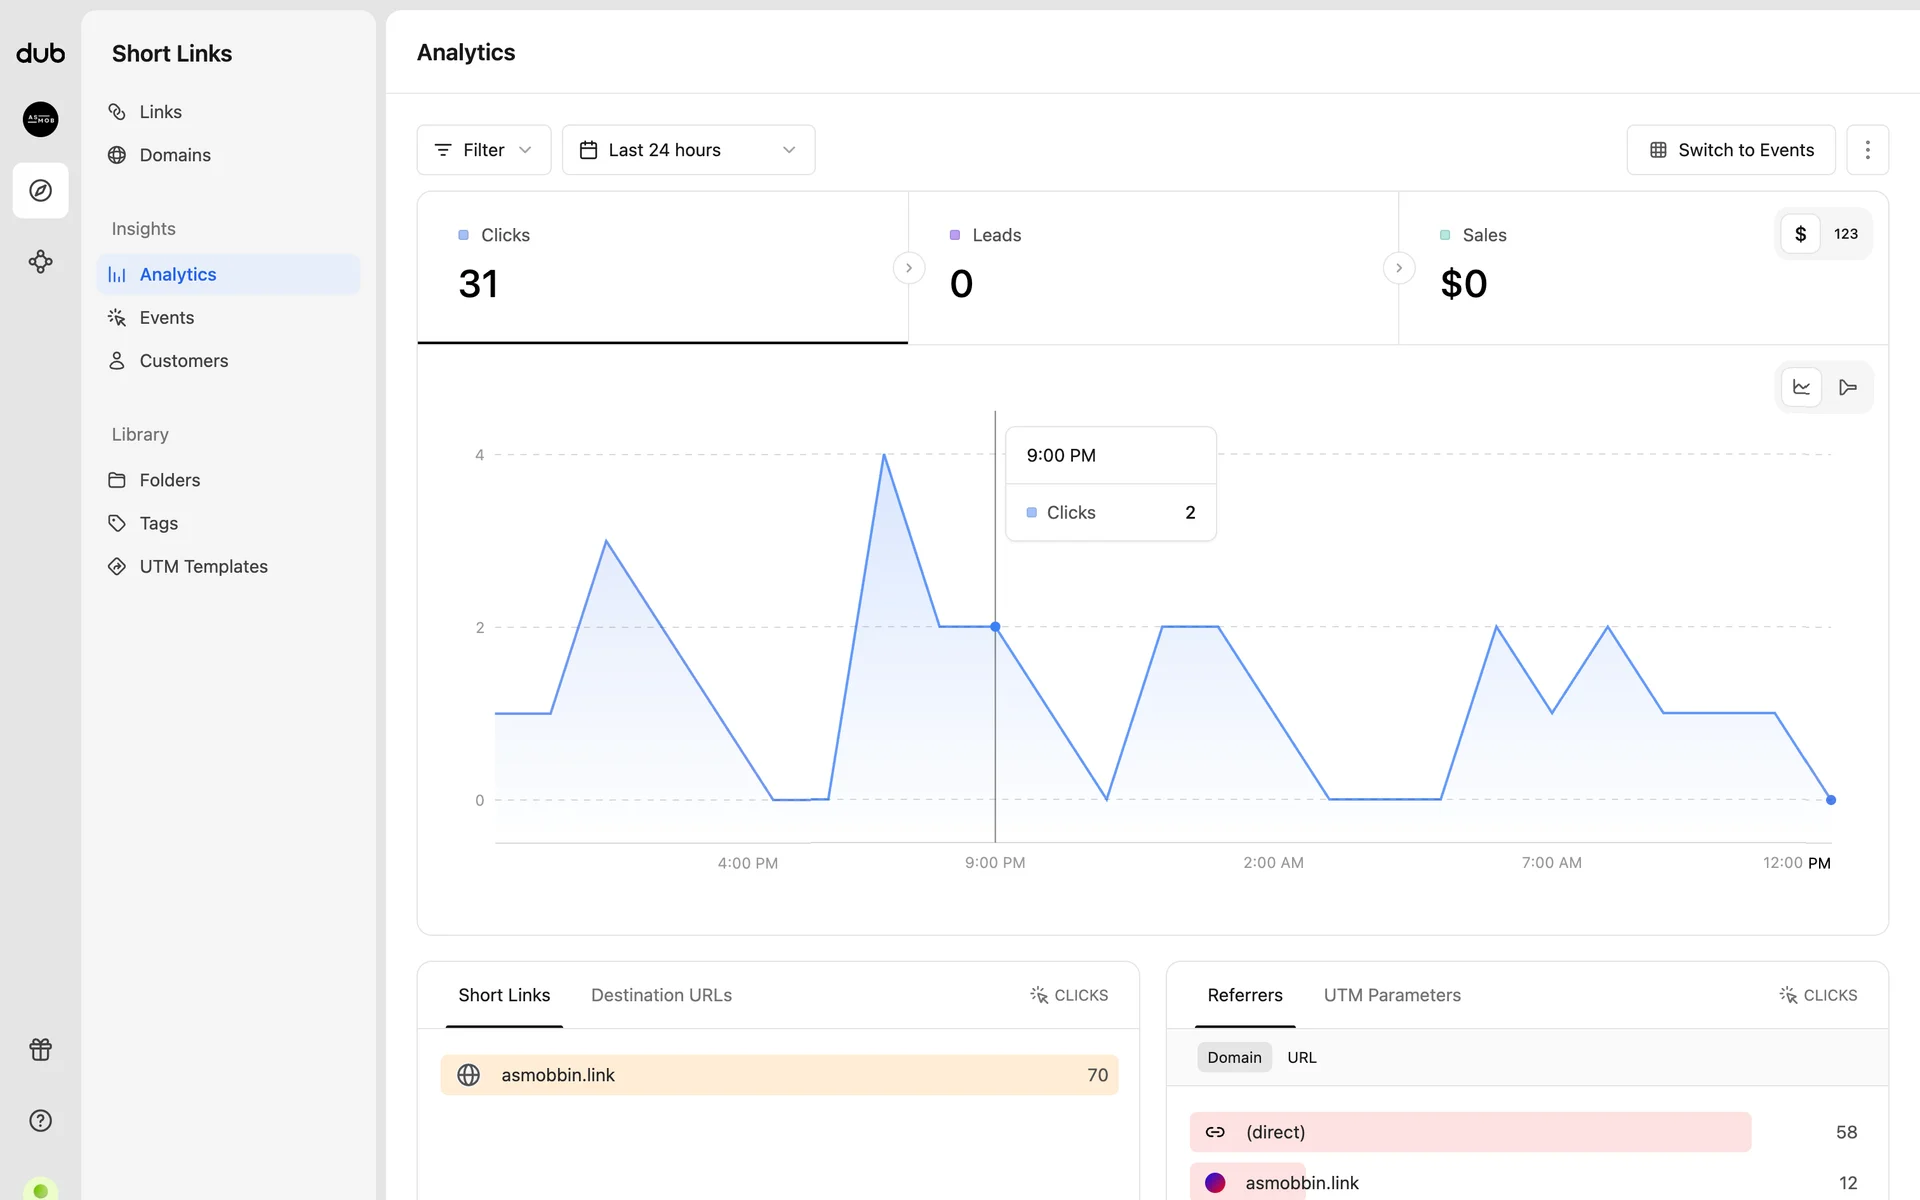
Task: Open the UTM Parameters tab
Action: 1391,995
